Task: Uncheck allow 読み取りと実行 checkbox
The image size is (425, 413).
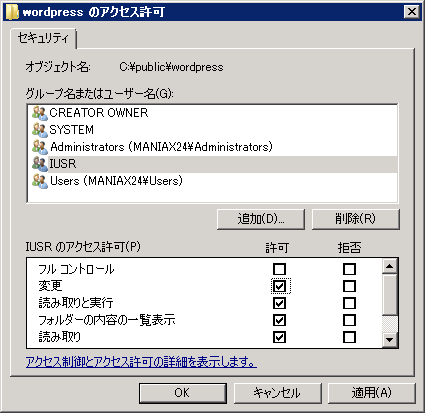Action: [x=279, y=303]
